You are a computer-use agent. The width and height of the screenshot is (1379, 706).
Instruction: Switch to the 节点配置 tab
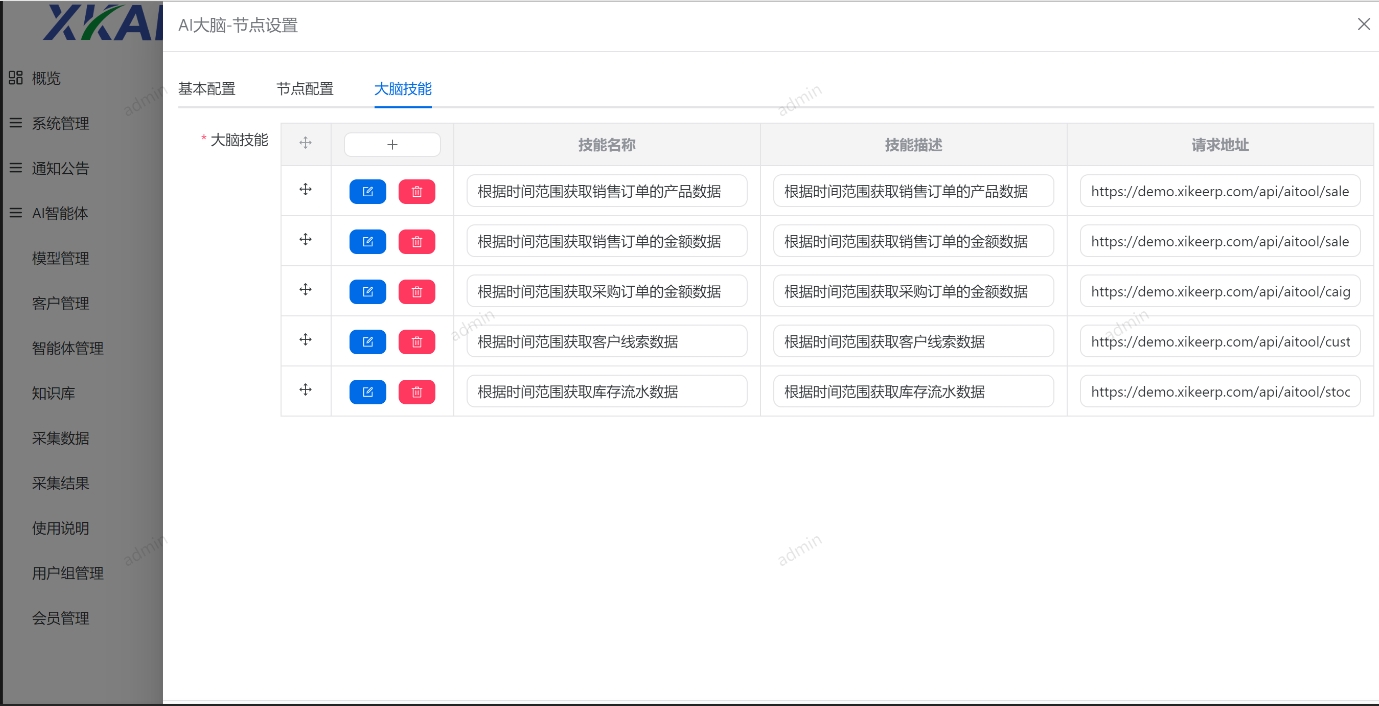305,88
